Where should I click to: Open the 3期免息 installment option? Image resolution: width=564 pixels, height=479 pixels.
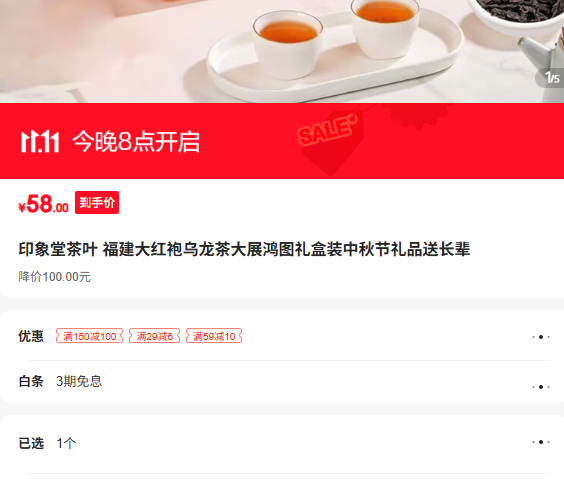click(79, 381)
